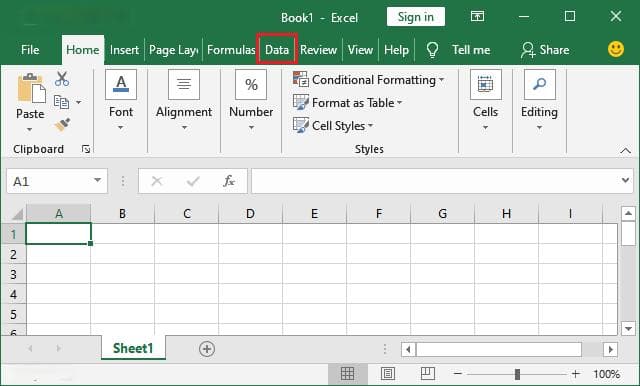
Task: Select row 5 header
Action: tap(13, 314)
